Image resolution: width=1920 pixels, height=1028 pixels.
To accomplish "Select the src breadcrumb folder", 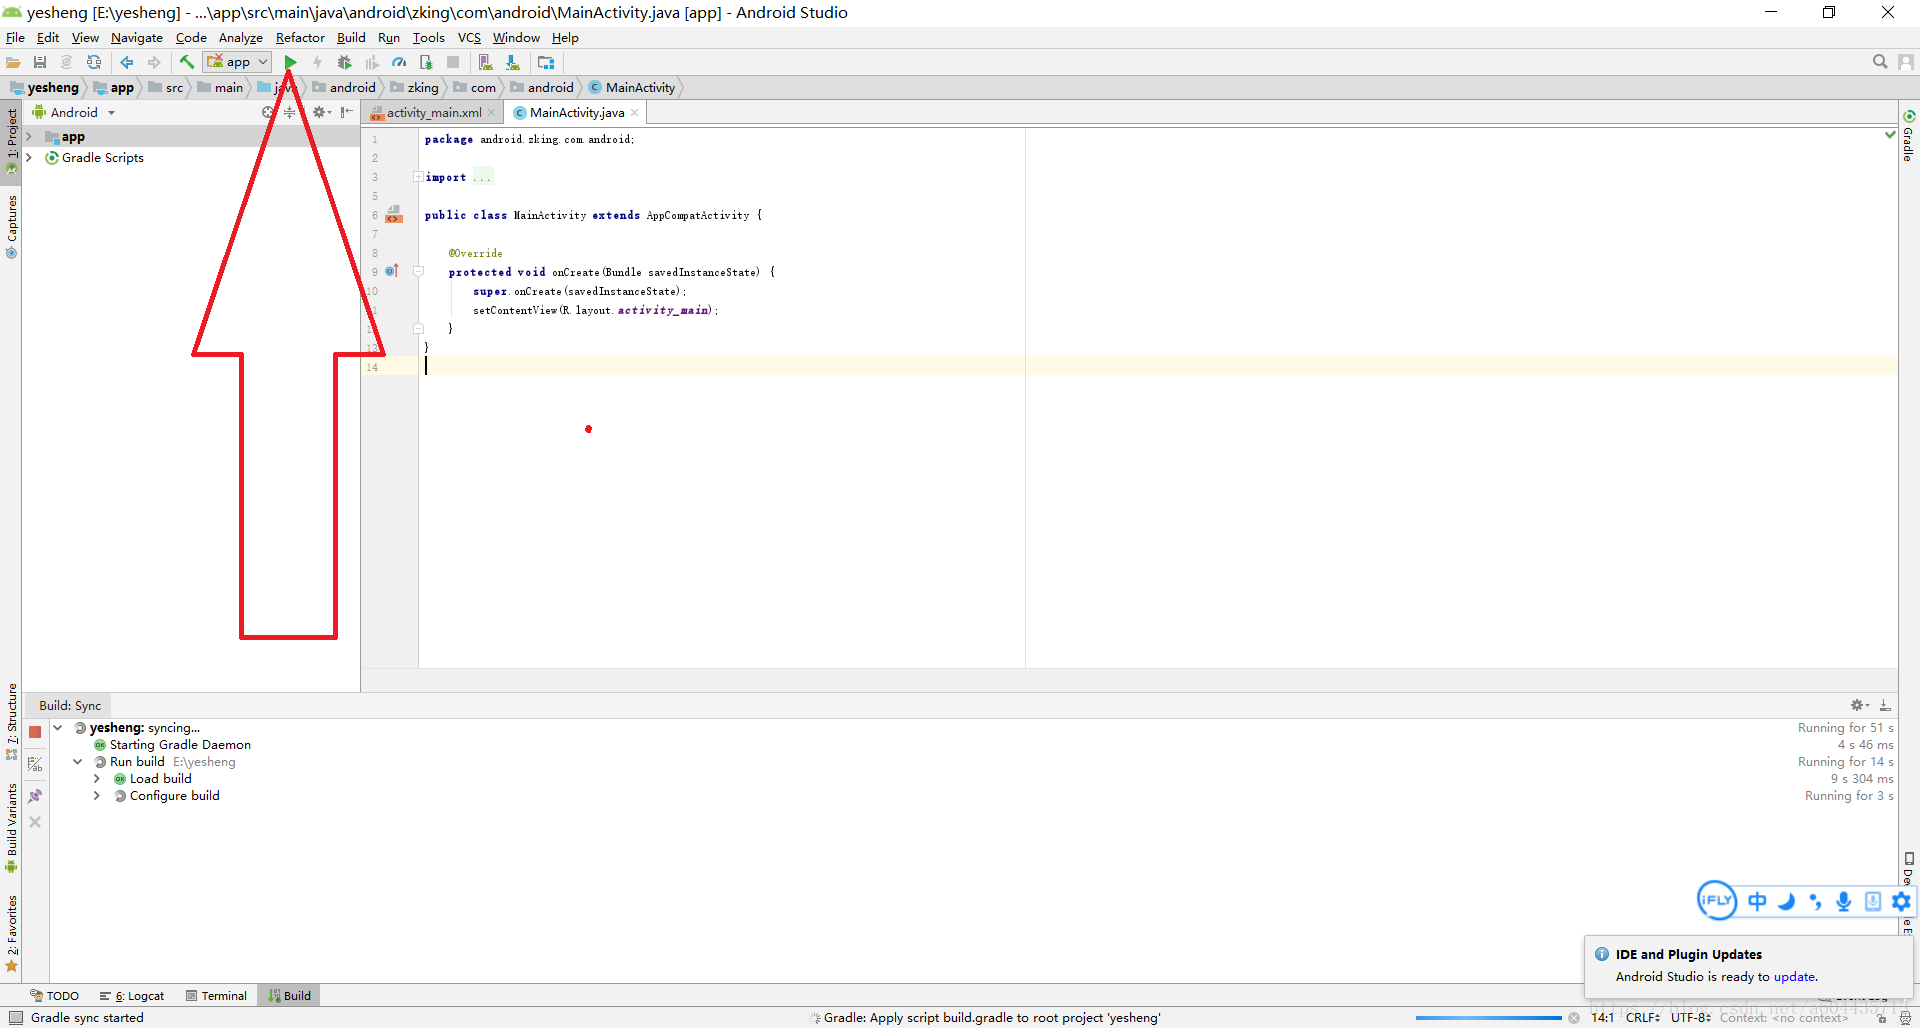I will 166,88.
